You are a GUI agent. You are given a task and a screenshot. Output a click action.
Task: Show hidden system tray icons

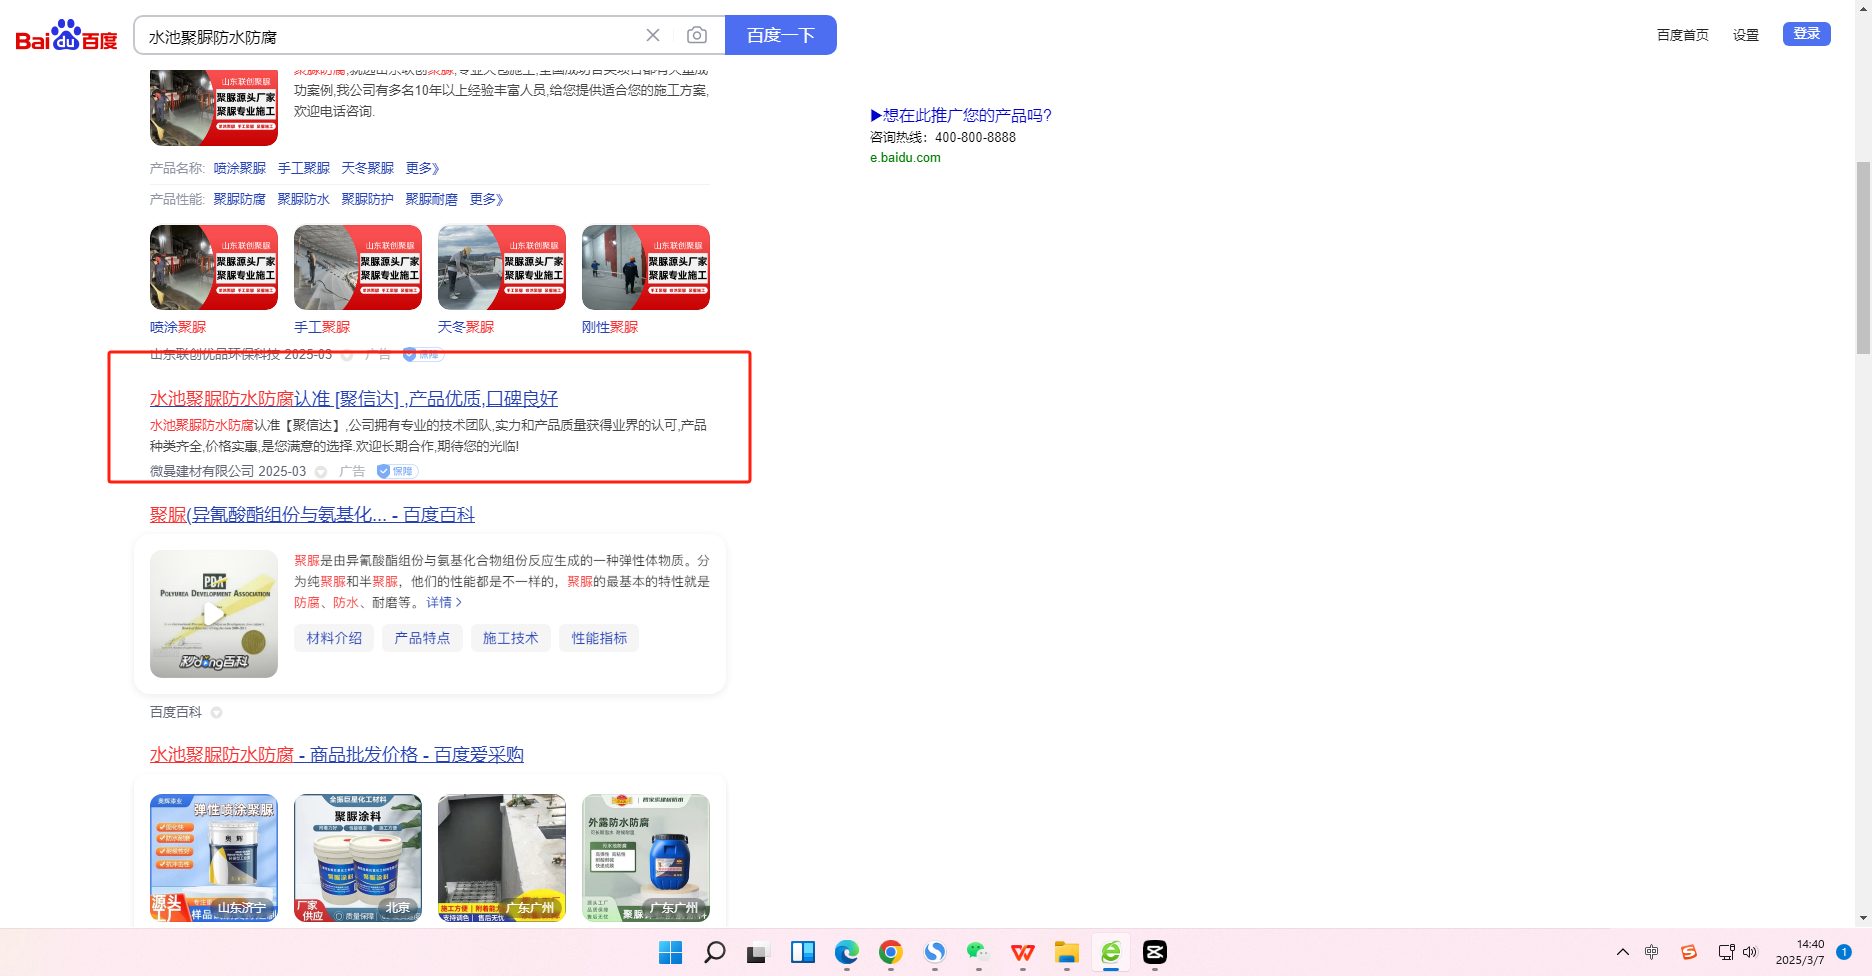[1622, 952]
